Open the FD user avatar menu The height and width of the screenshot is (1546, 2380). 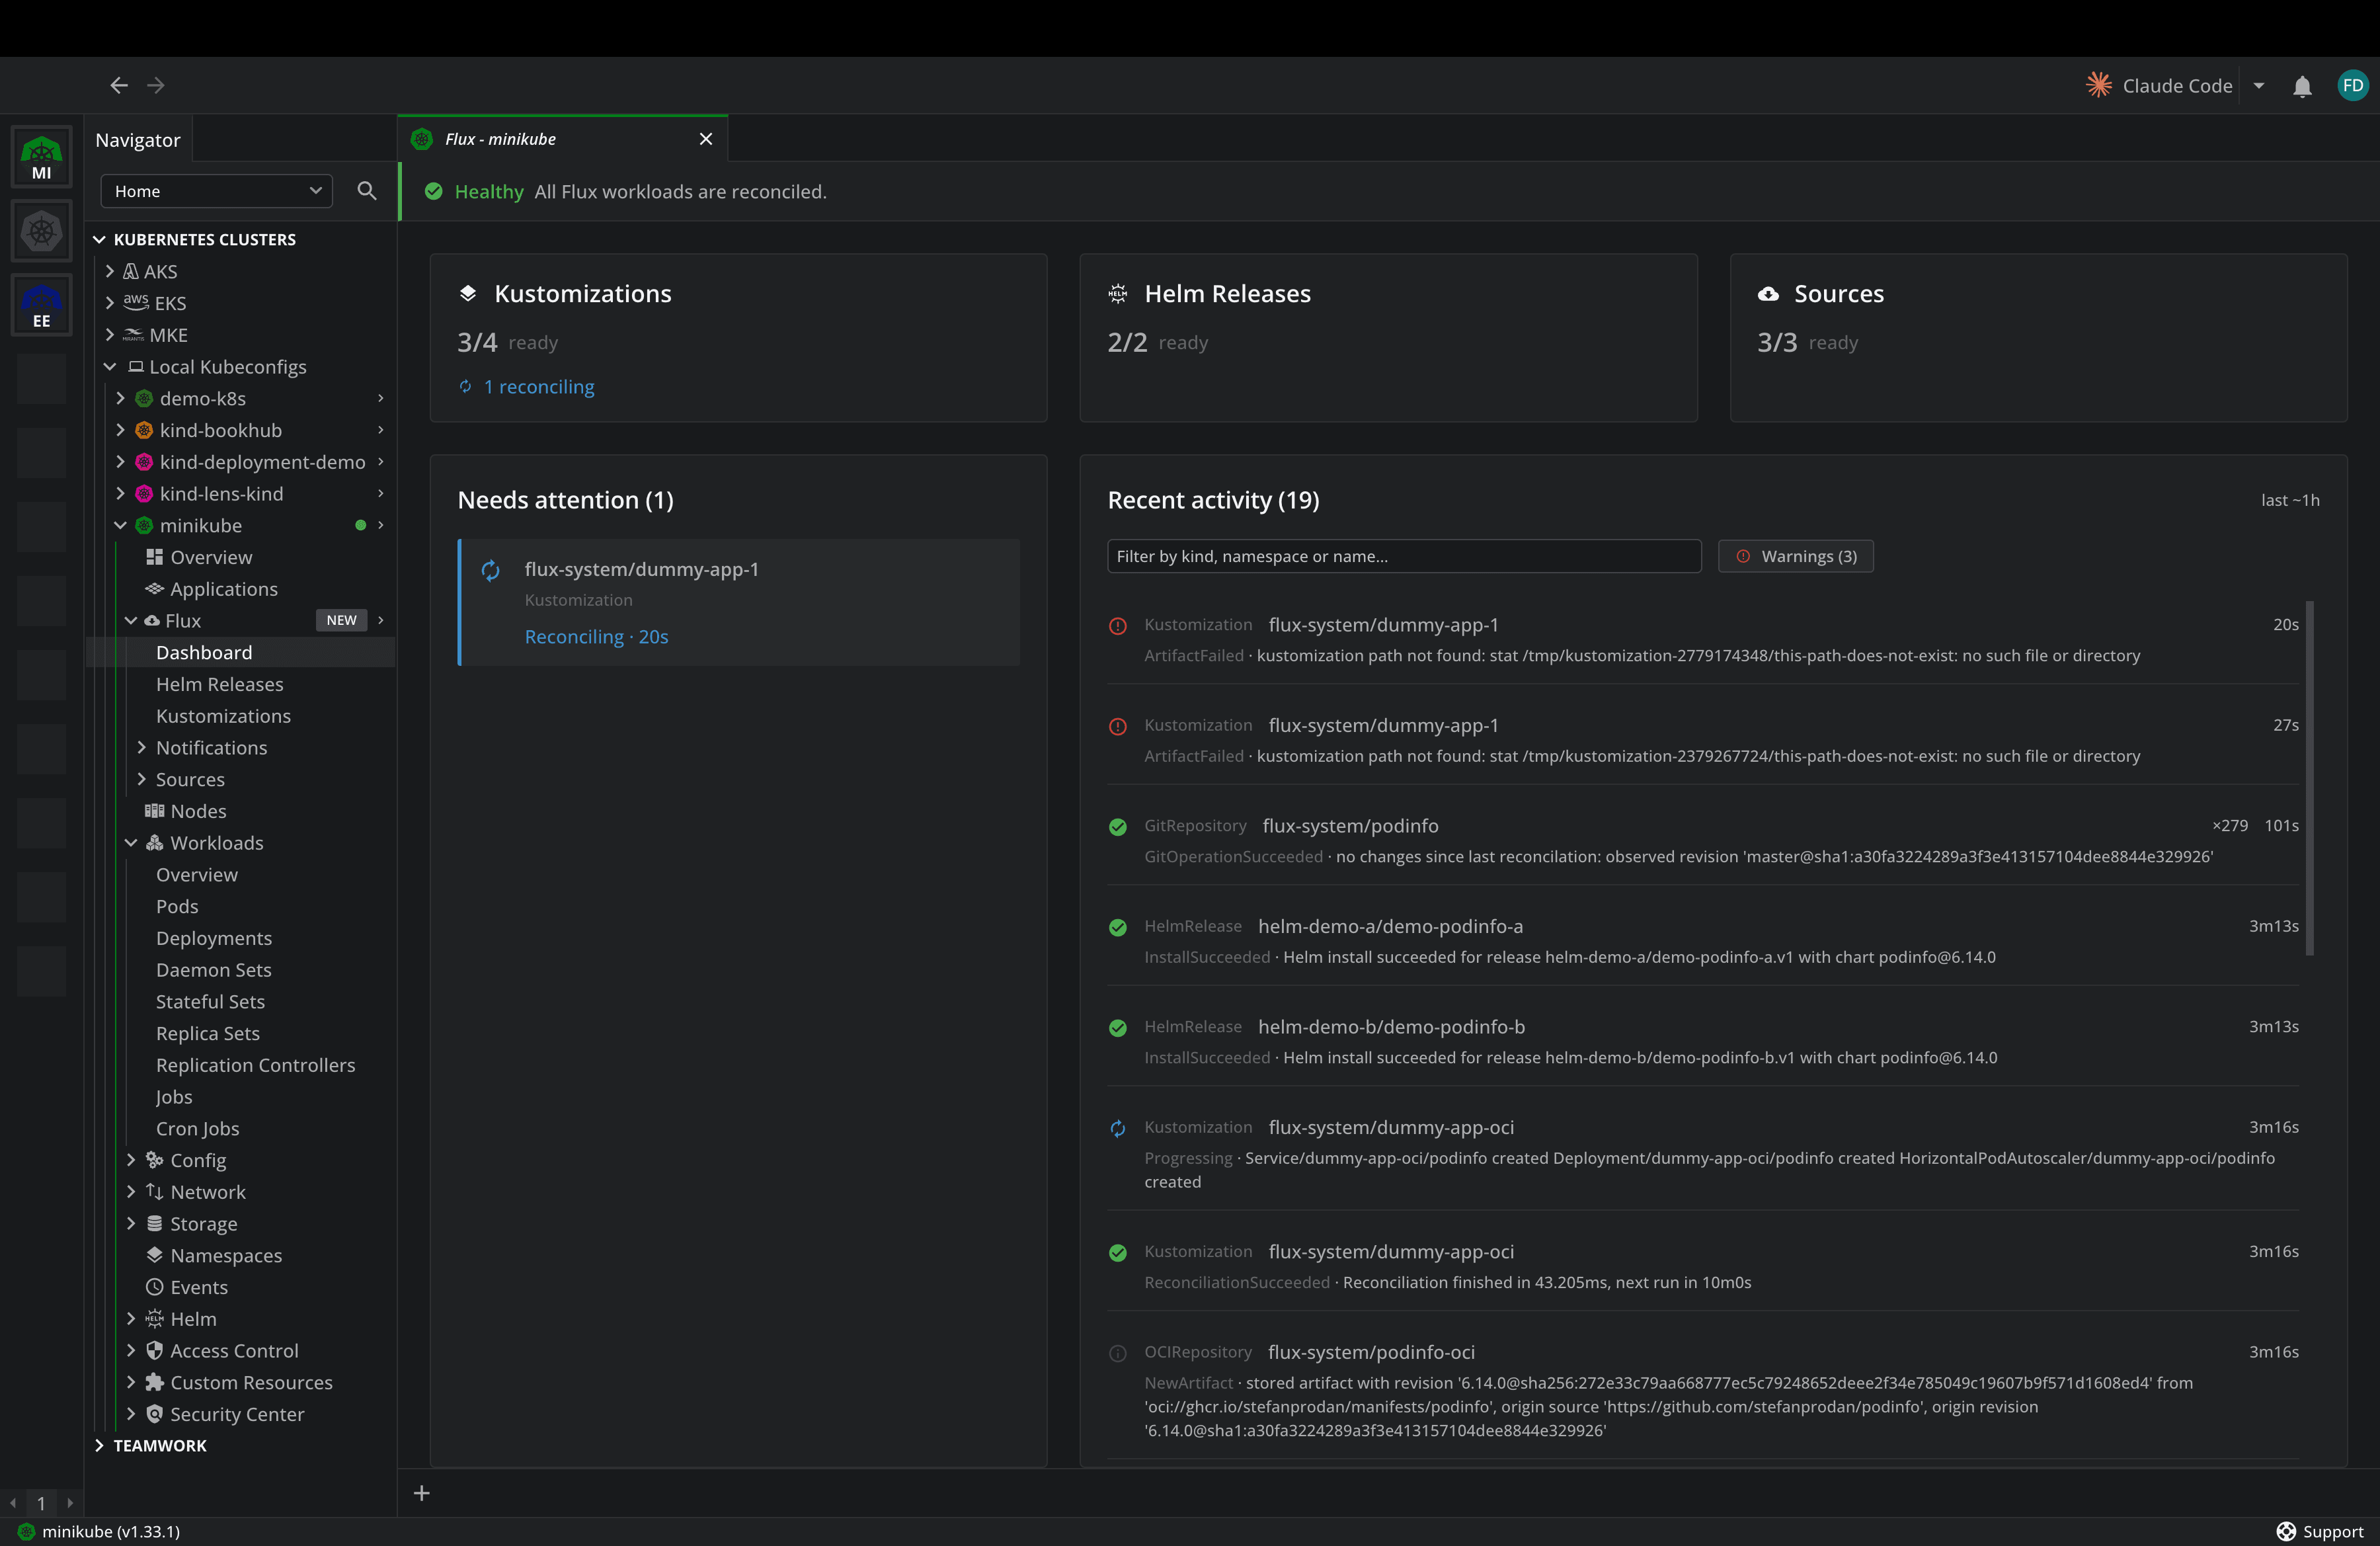(2352, 85)
